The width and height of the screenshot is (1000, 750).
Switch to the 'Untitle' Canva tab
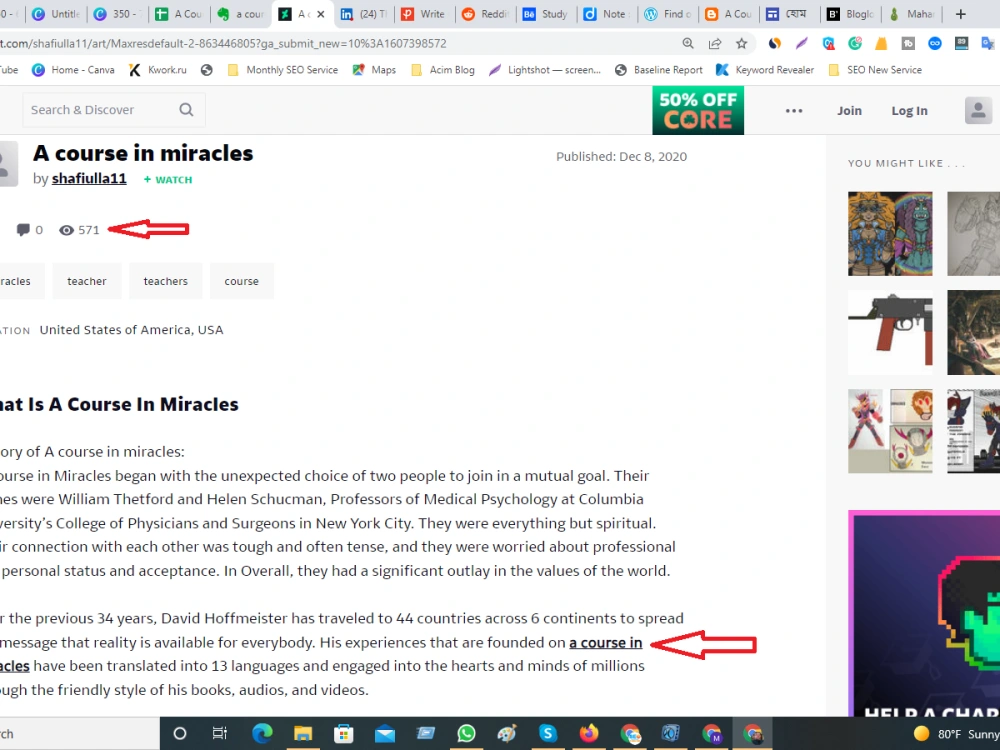[56, 14]
